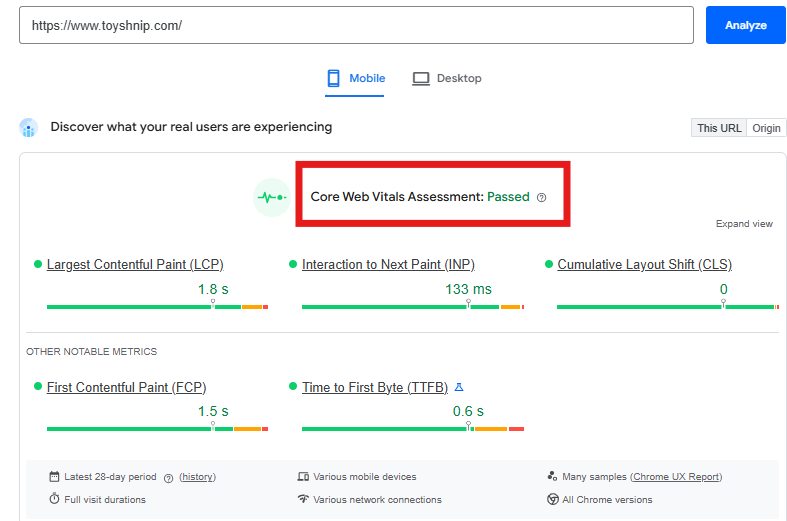Click the Analyze button

(745, 25)
